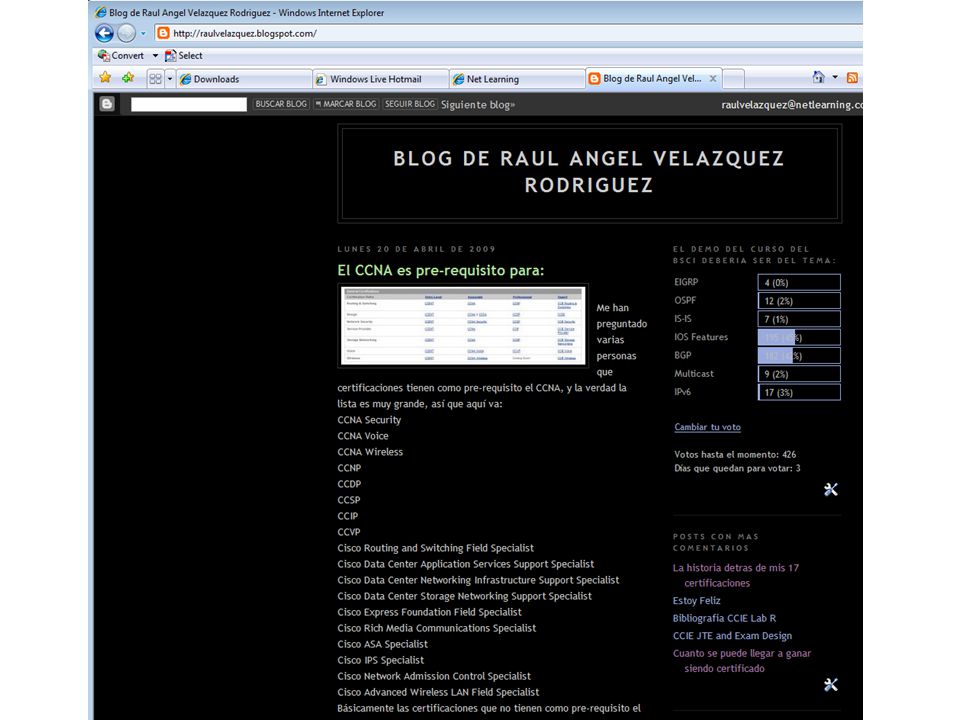Click the OSPF poll option label
The image size is (960, 720).
pyautogui.click(x=685, y=301)
